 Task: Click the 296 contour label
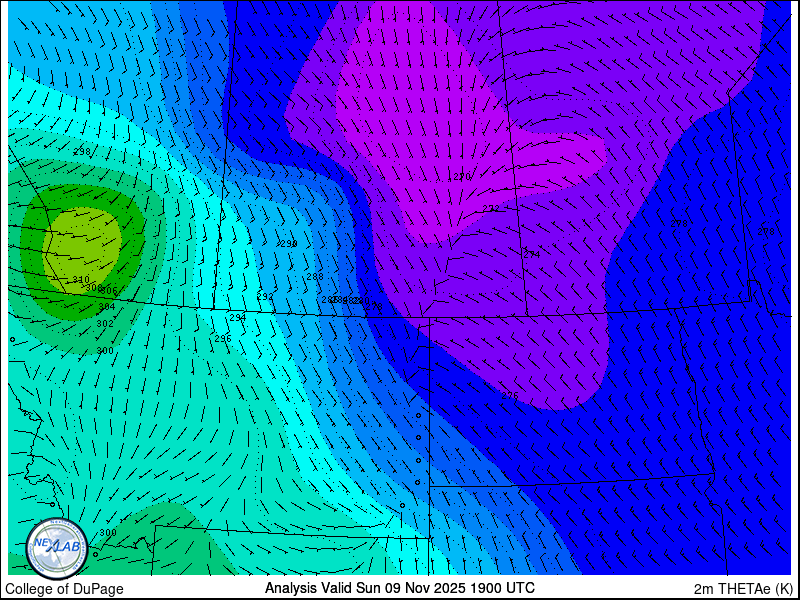223,338
